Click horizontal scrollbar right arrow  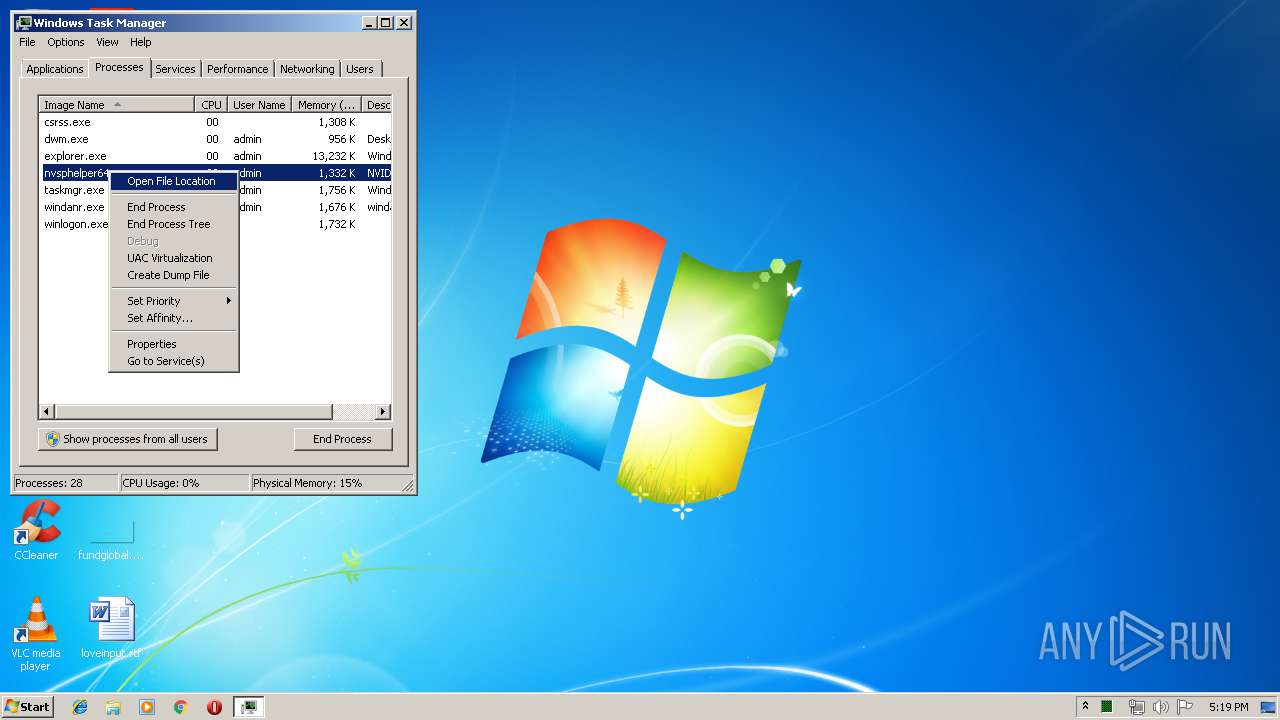383,412
